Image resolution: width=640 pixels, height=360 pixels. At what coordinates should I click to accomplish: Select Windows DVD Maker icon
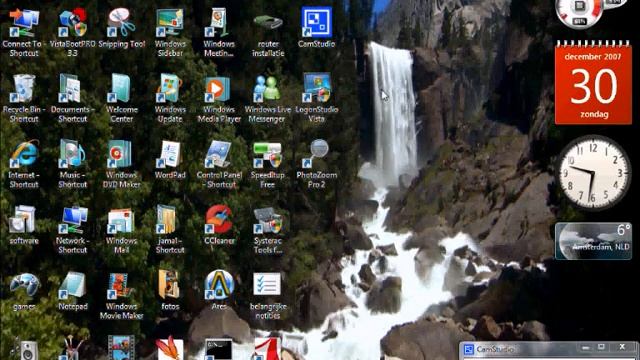[121, 154]
